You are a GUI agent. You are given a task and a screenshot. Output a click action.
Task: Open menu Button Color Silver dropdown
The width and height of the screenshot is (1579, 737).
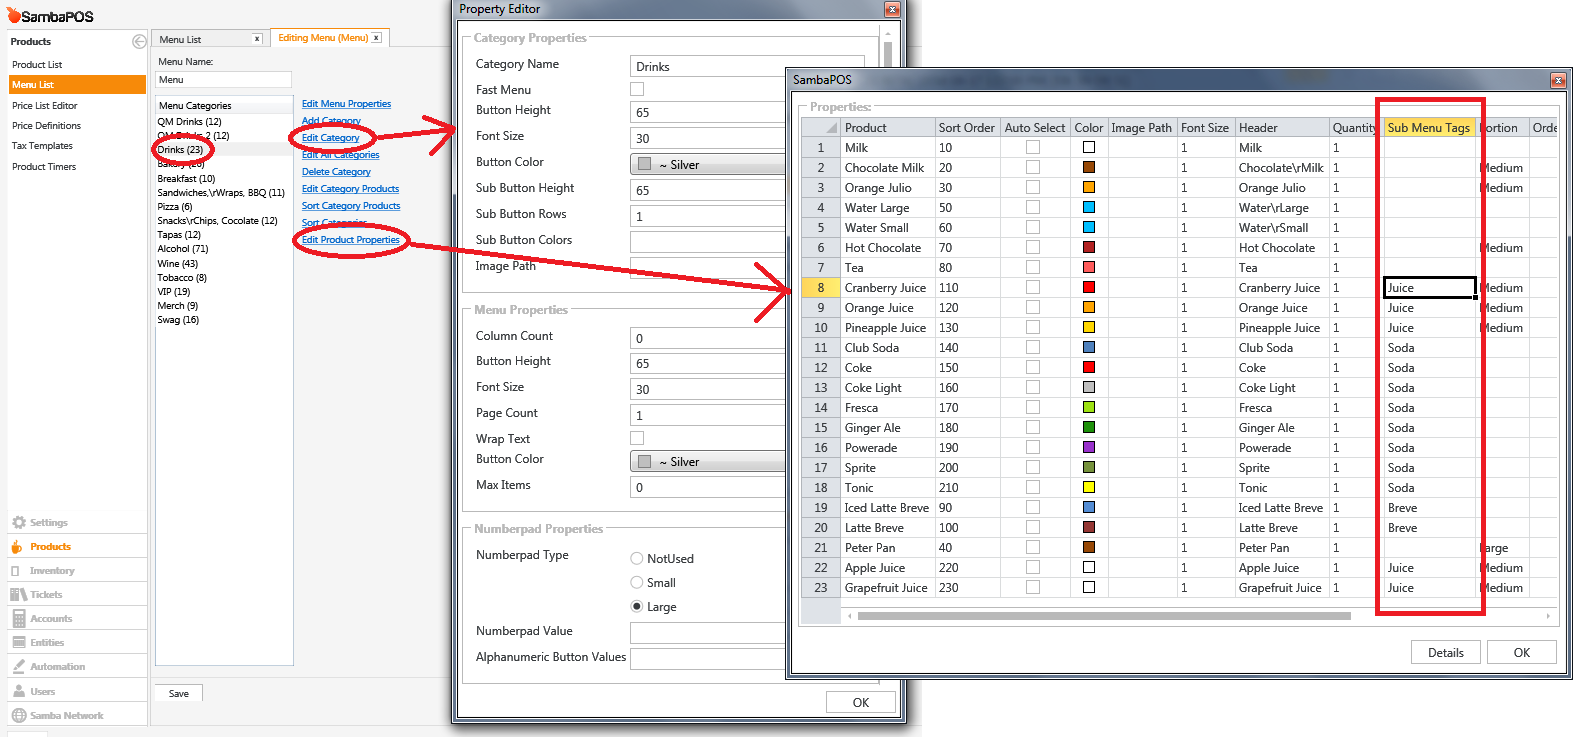[x=709, y=461]
